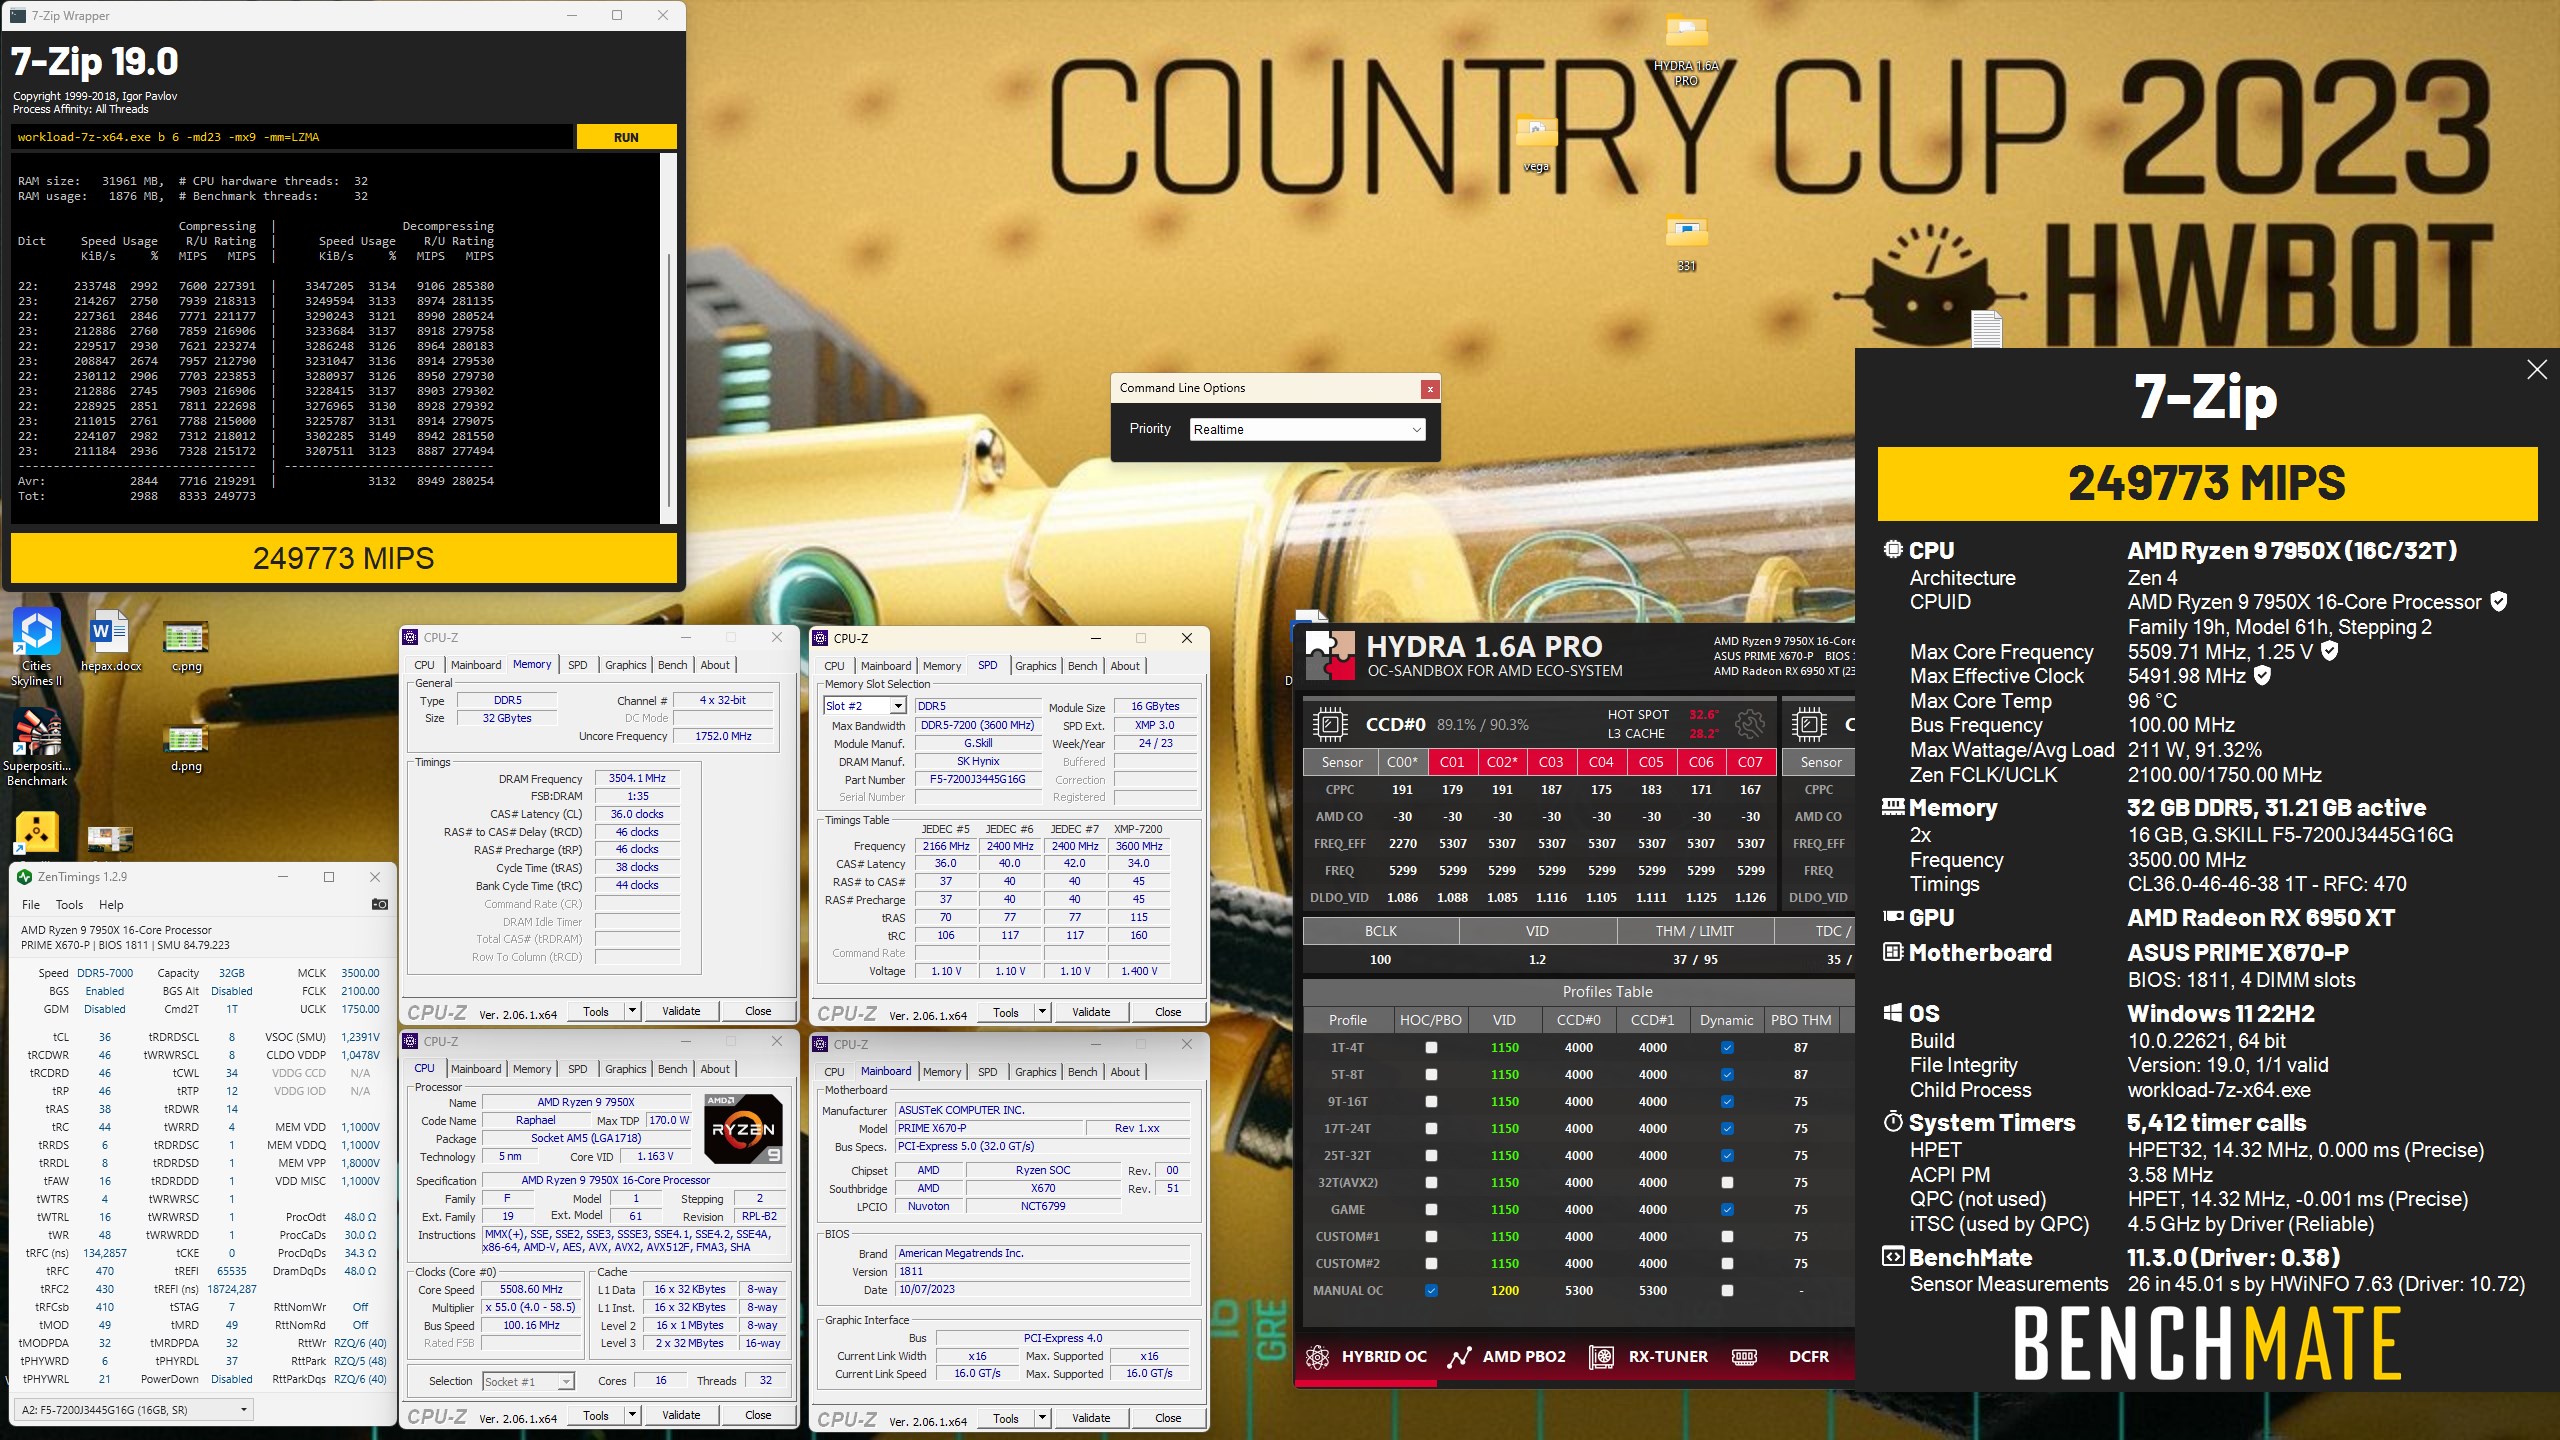Open the ZenTimings Tools menu
Image resolution: width=2560 pixels, height=1440 pixels.
69,904
